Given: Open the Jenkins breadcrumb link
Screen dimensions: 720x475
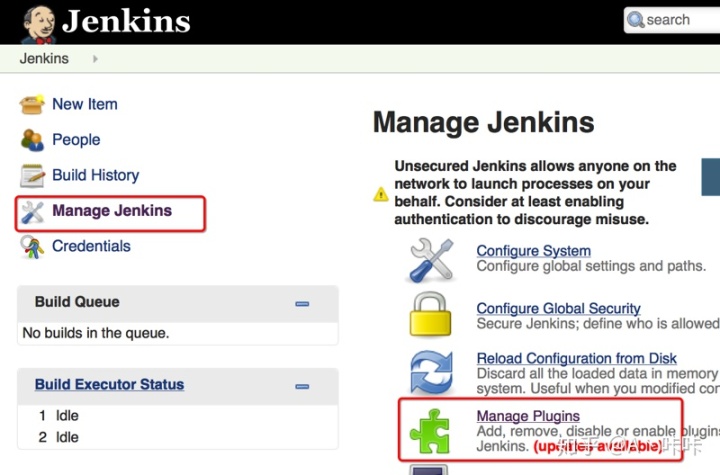Looking at the screenshot, I should [44, 59].
